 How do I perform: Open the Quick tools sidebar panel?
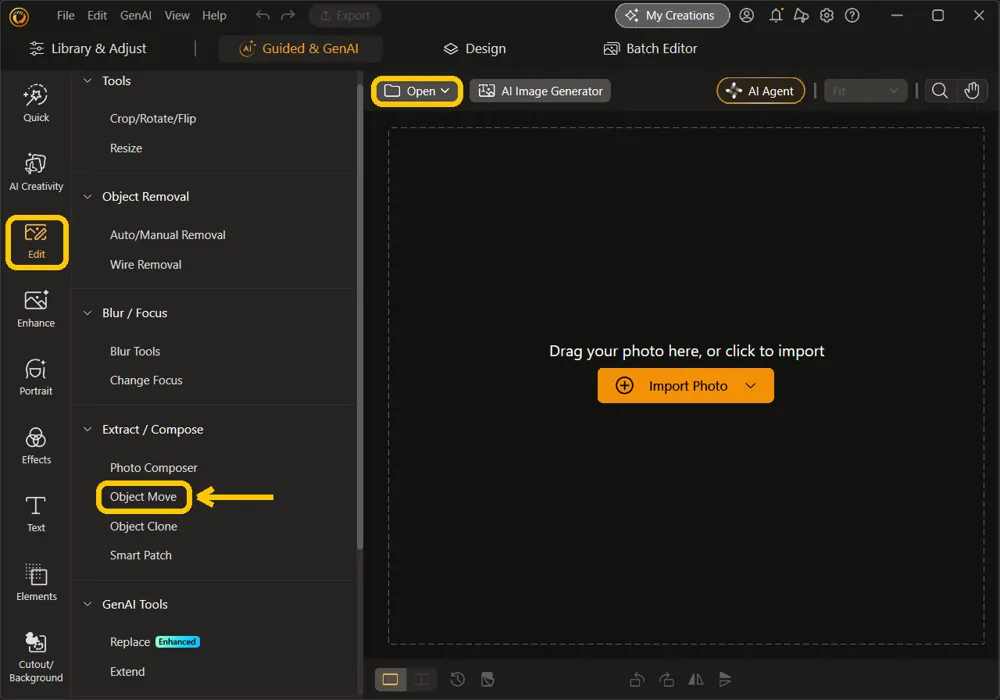click(x=36, y=103)
